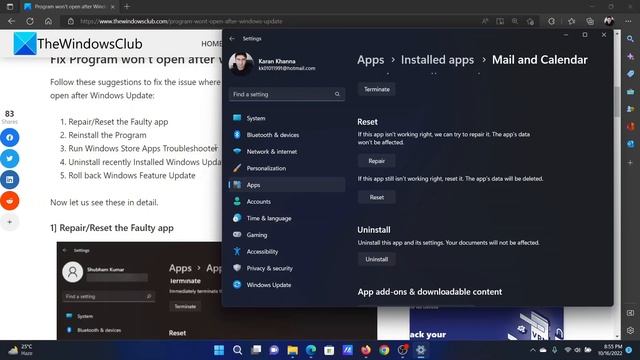Share article on Reddit
Screen dimensions: 640x360
(10, 201)
